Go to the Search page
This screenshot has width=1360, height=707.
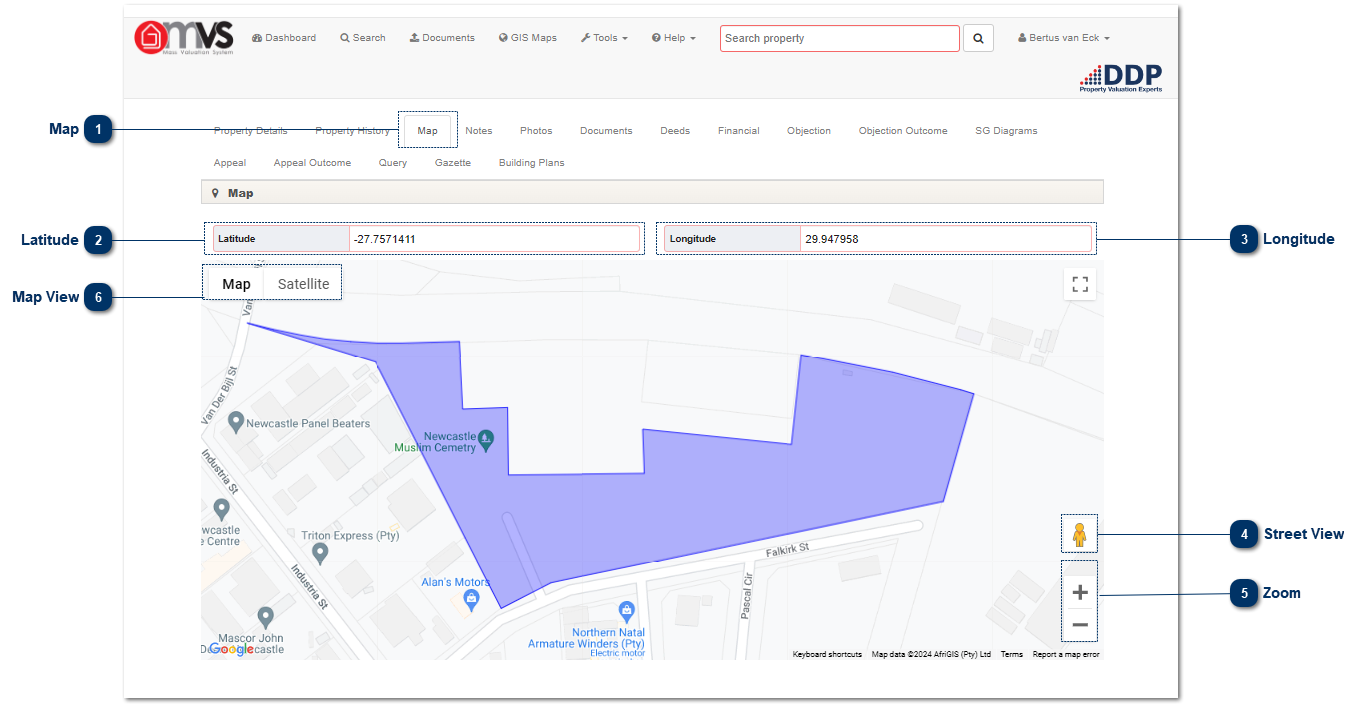point(362,38)
